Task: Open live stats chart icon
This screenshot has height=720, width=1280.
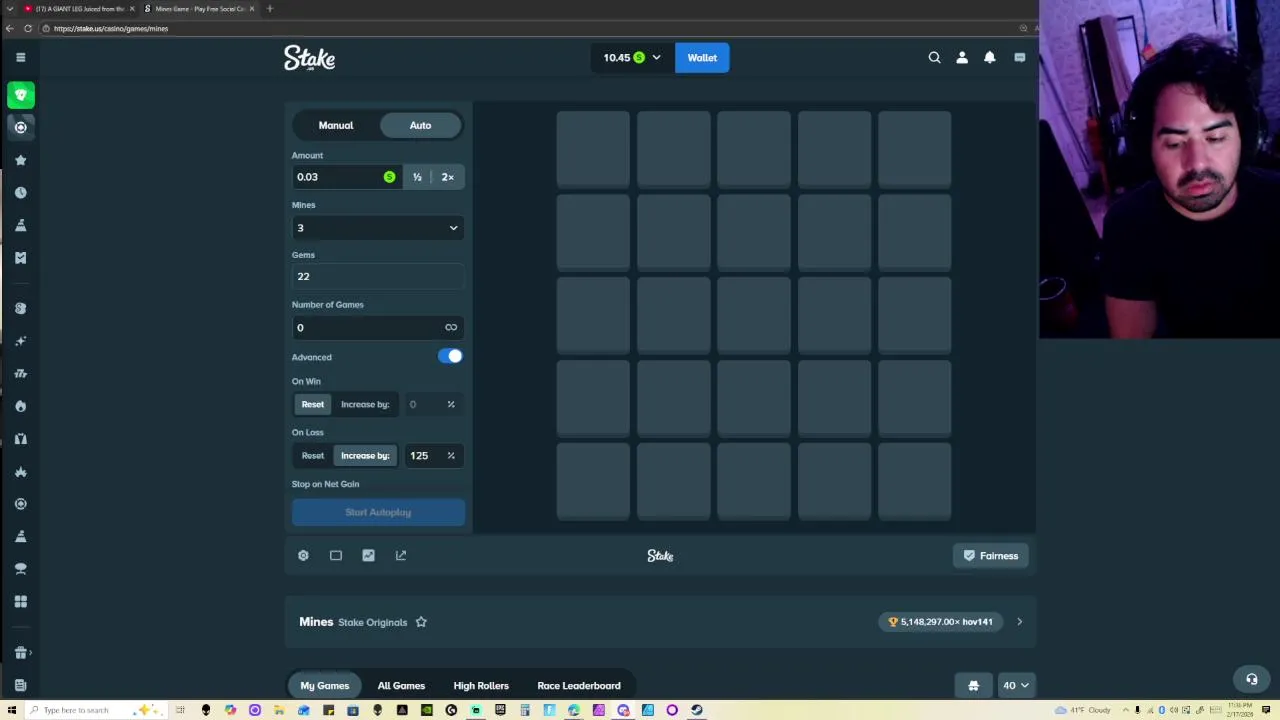Action: [368, 555]
